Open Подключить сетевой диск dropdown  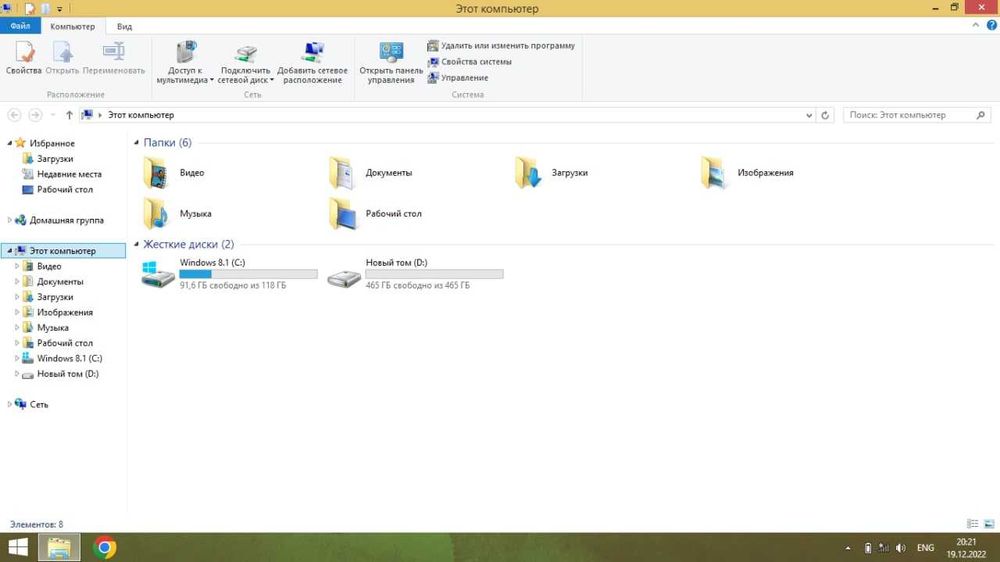click(x=246, y=62)
